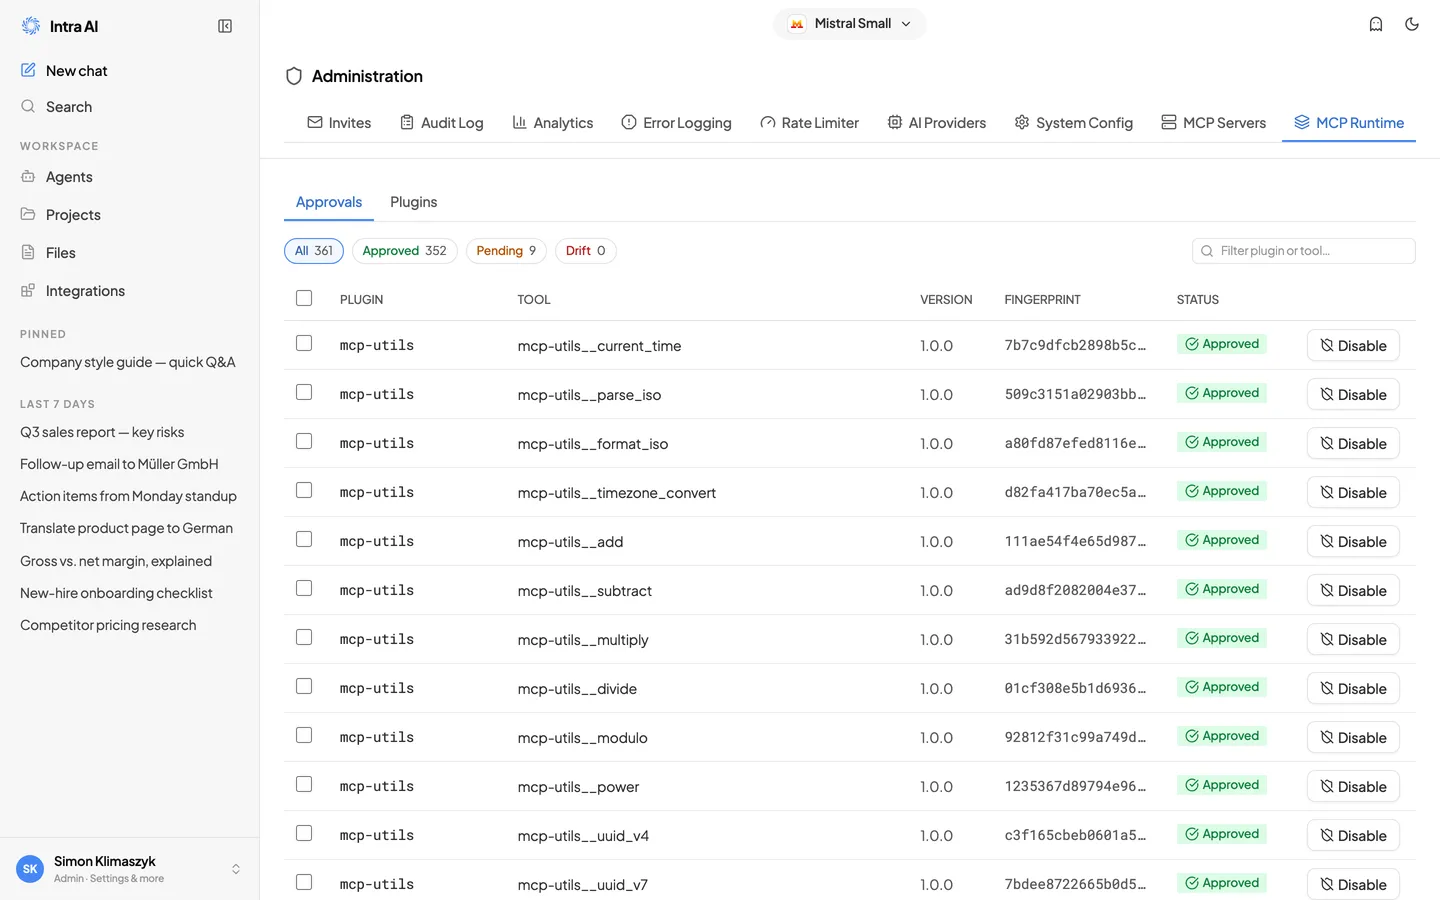Click the alert icon of Error Logging
This screenshot has height=900, width=1440.
pos(629,122)
